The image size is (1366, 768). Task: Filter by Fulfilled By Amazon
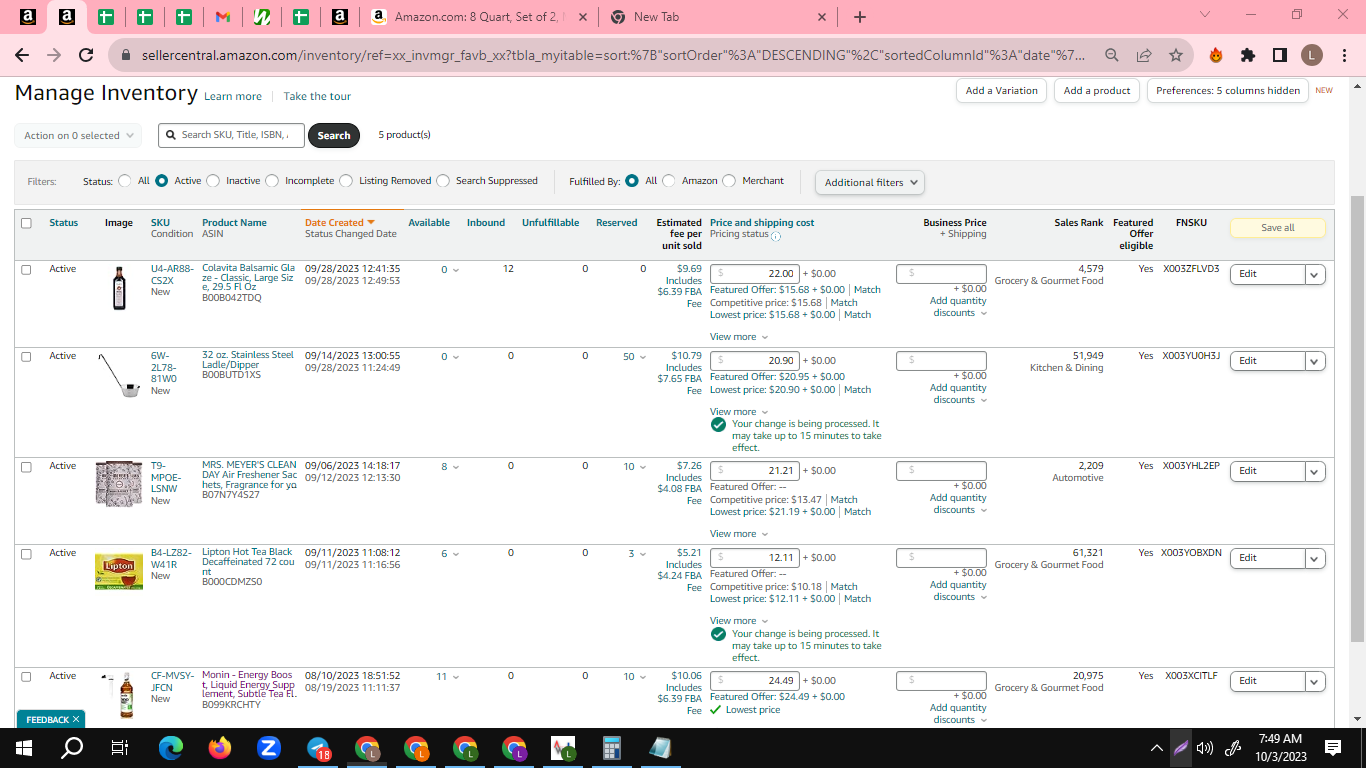click(669, 181)
